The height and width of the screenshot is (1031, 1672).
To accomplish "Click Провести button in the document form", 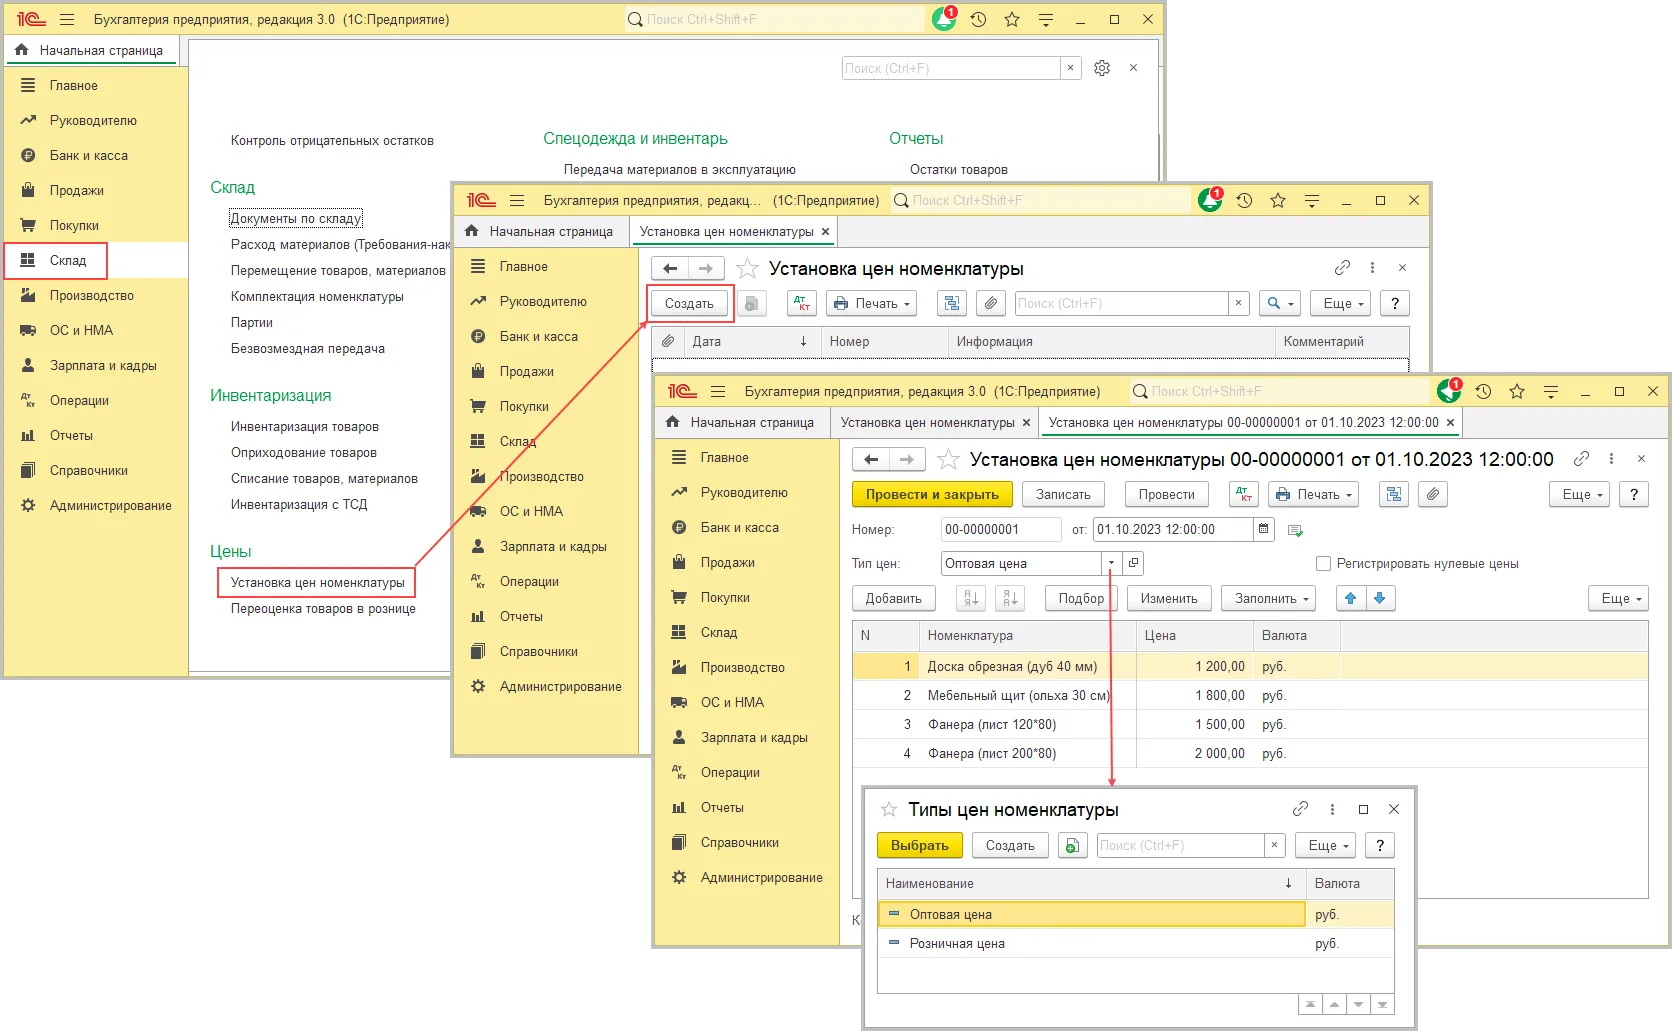I will [1166, 494].
